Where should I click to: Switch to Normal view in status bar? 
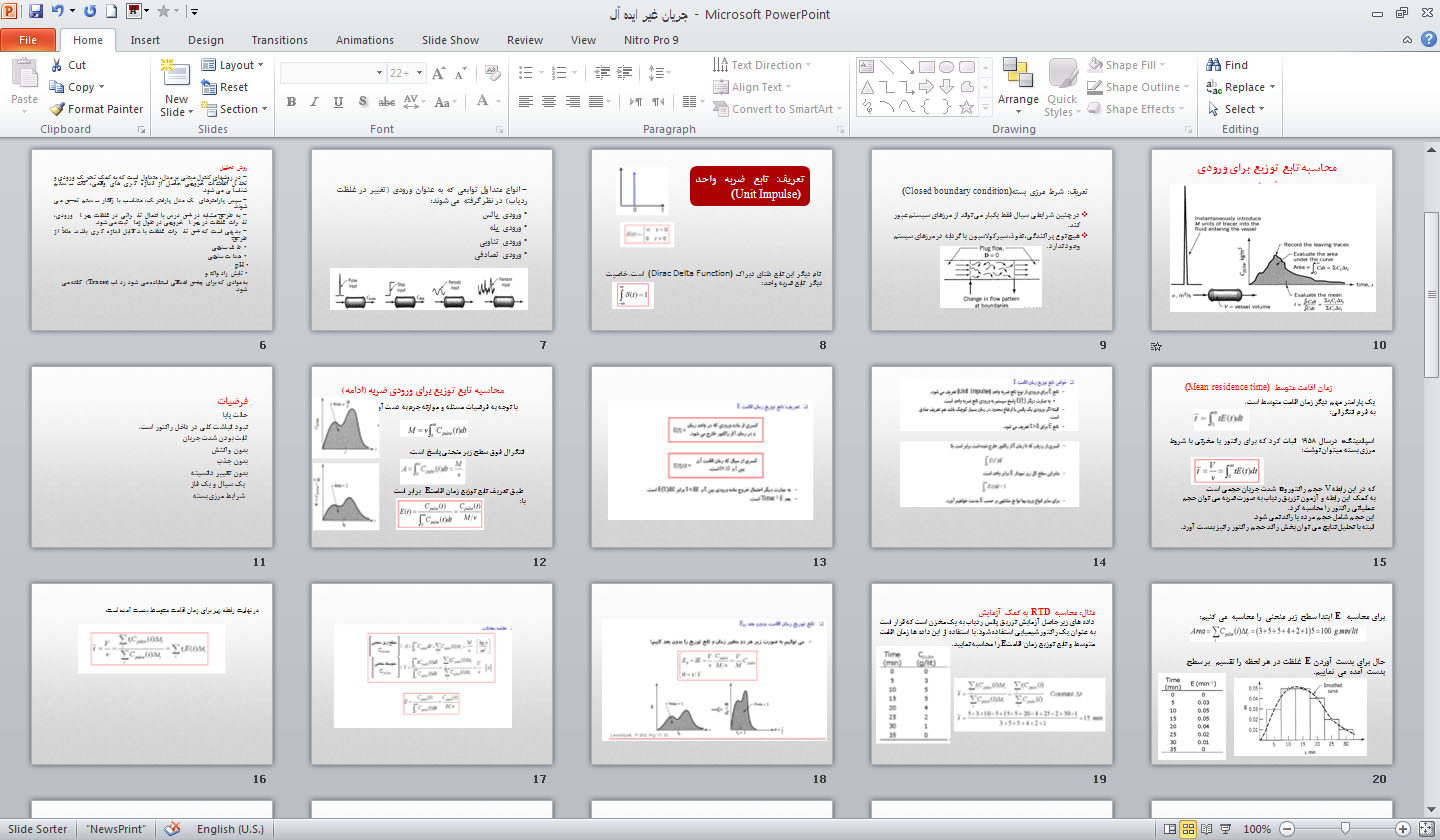[1169, 829]
